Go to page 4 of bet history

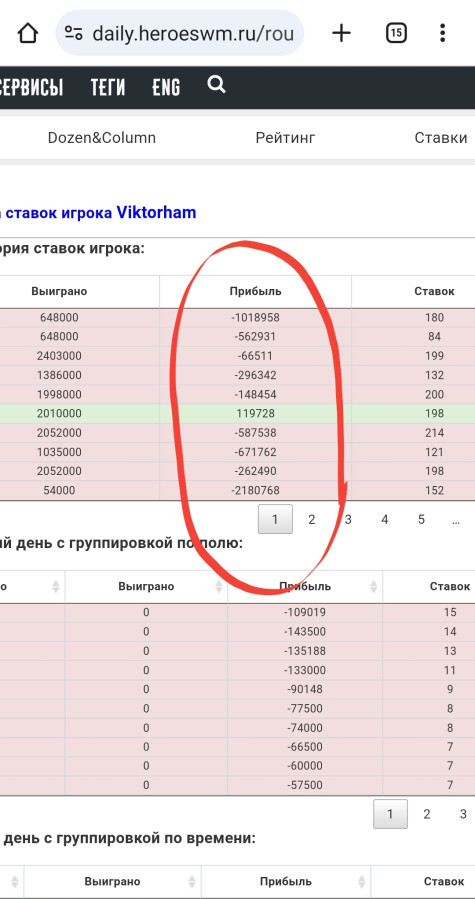coord(385,519)
